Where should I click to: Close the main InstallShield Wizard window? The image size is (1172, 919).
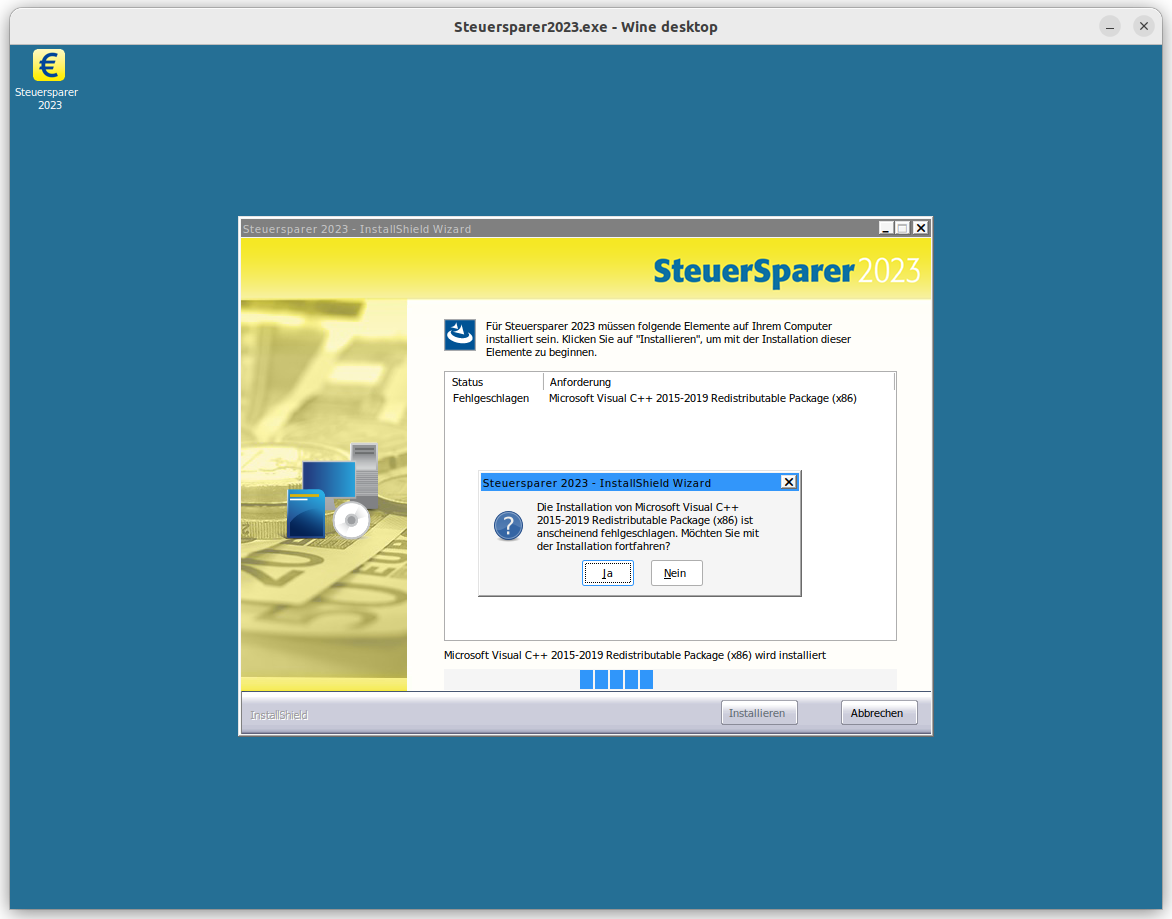(921, 228)
